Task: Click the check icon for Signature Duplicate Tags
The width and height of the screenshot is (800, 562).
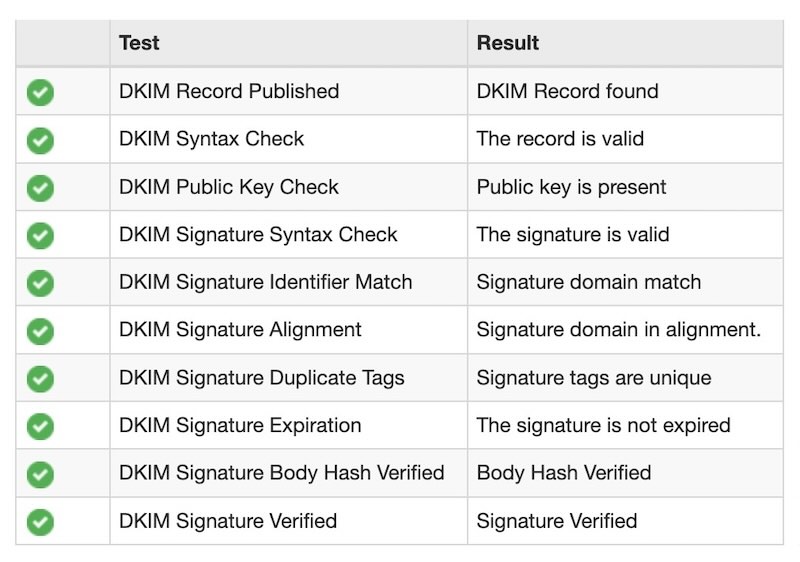Action: click(x=40, y=379)
